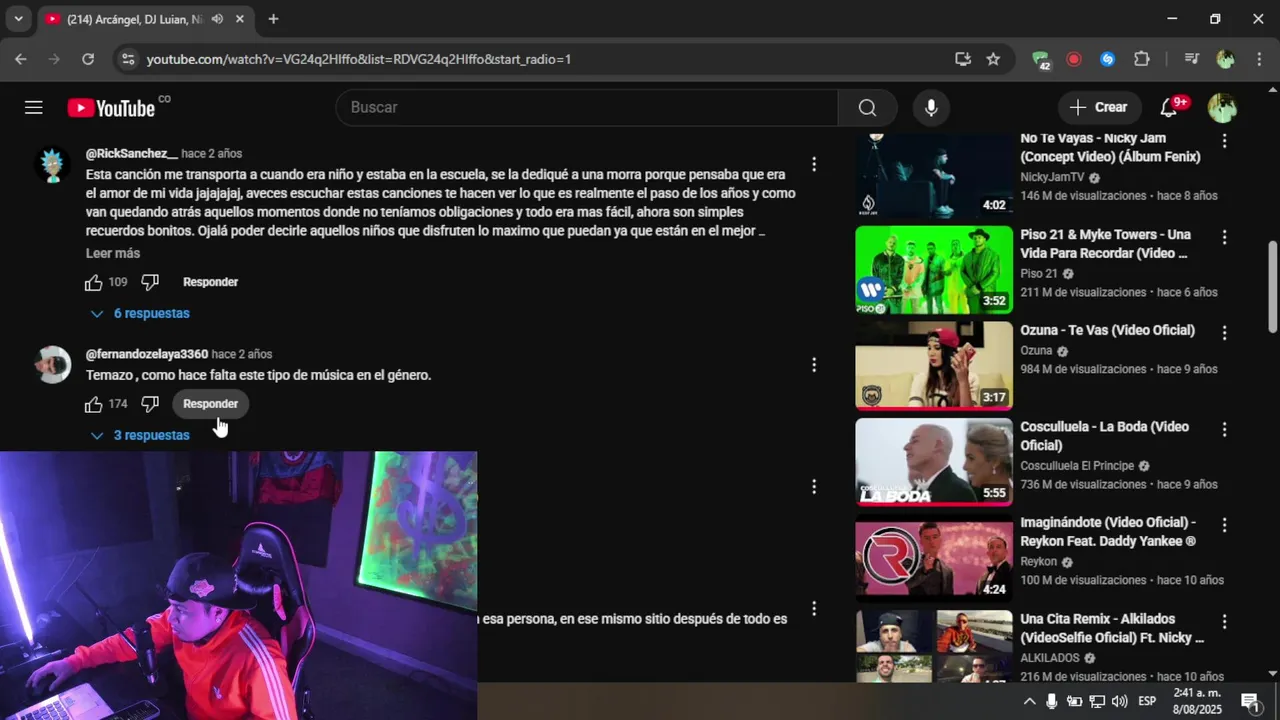Image resolution: width=1280 pixels, height=720 pixels.
Task: Open more options for Imaginándote video
Action: tap(1224, 525)
